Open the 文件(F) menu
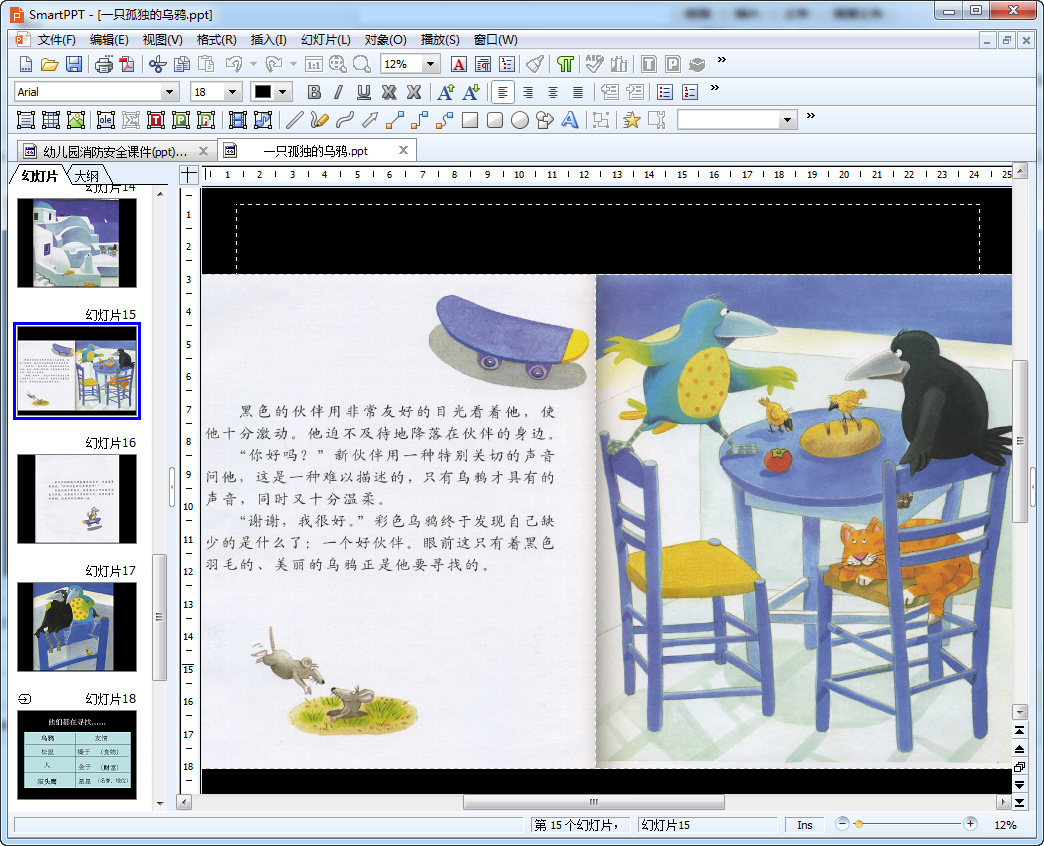This screenshot has height=846, width=1044. [57, 40]
